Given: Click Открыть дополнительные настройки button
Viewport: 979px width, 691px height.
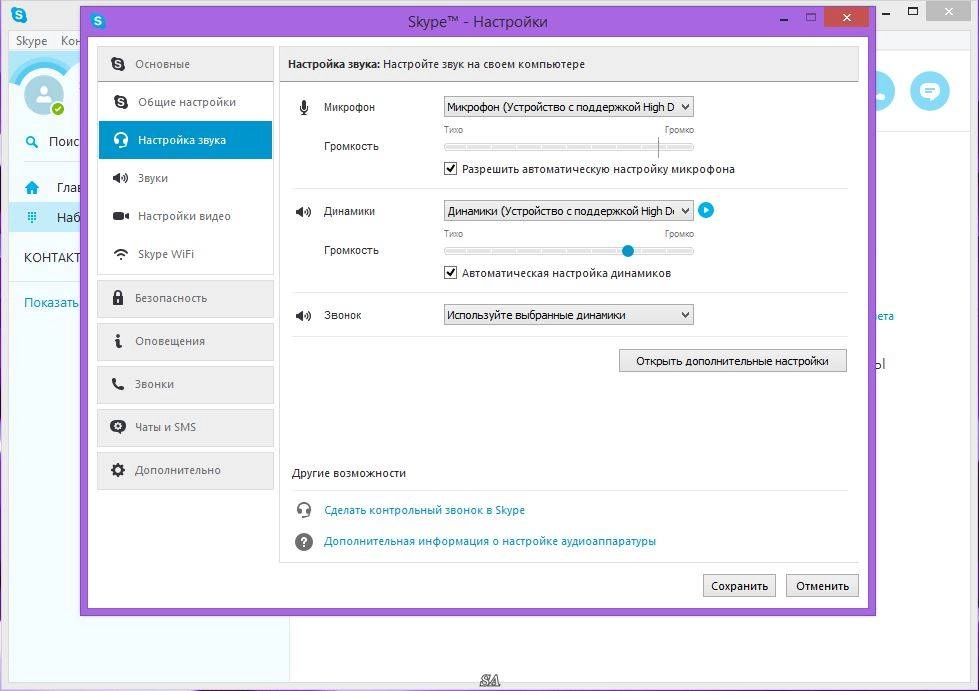Looking at the screenshot, I should (732, 361).
